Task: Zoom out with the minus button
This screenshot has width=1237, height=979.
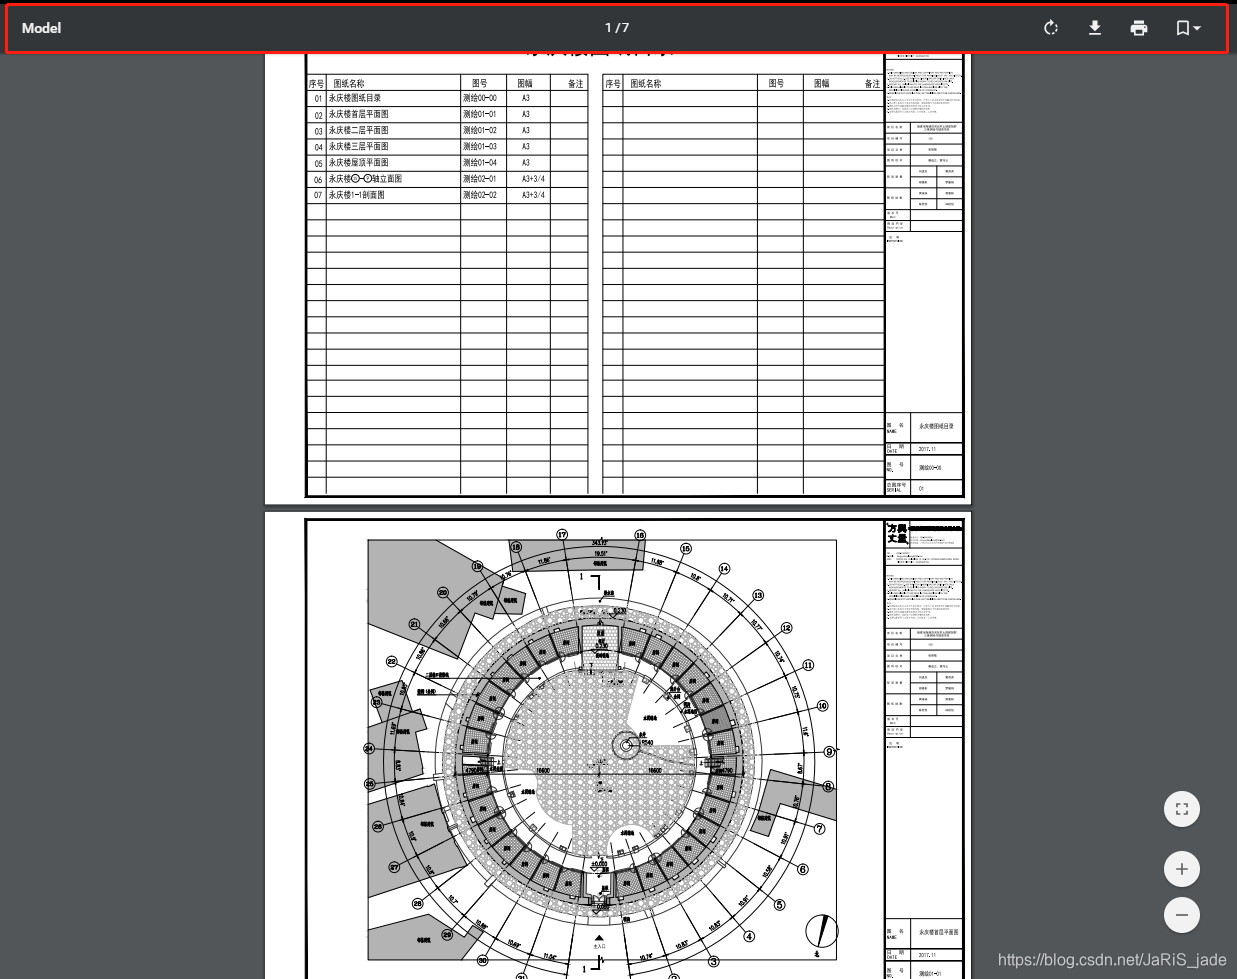Action: (x=1182, y=915)
